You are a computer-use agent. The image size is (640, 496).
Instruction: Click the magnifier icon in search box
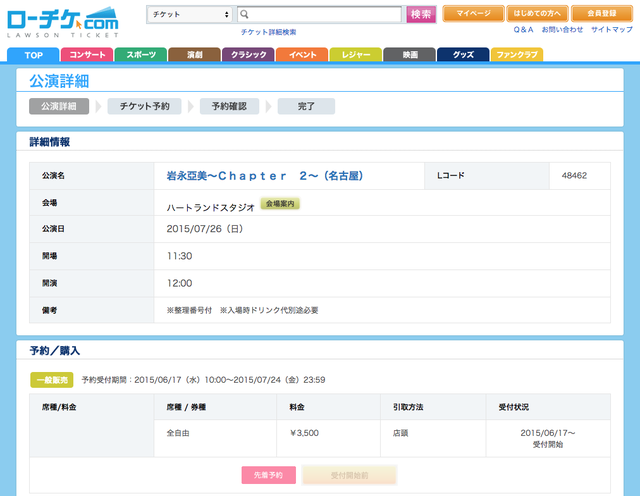pyautogui.click(x=244, y=14)
